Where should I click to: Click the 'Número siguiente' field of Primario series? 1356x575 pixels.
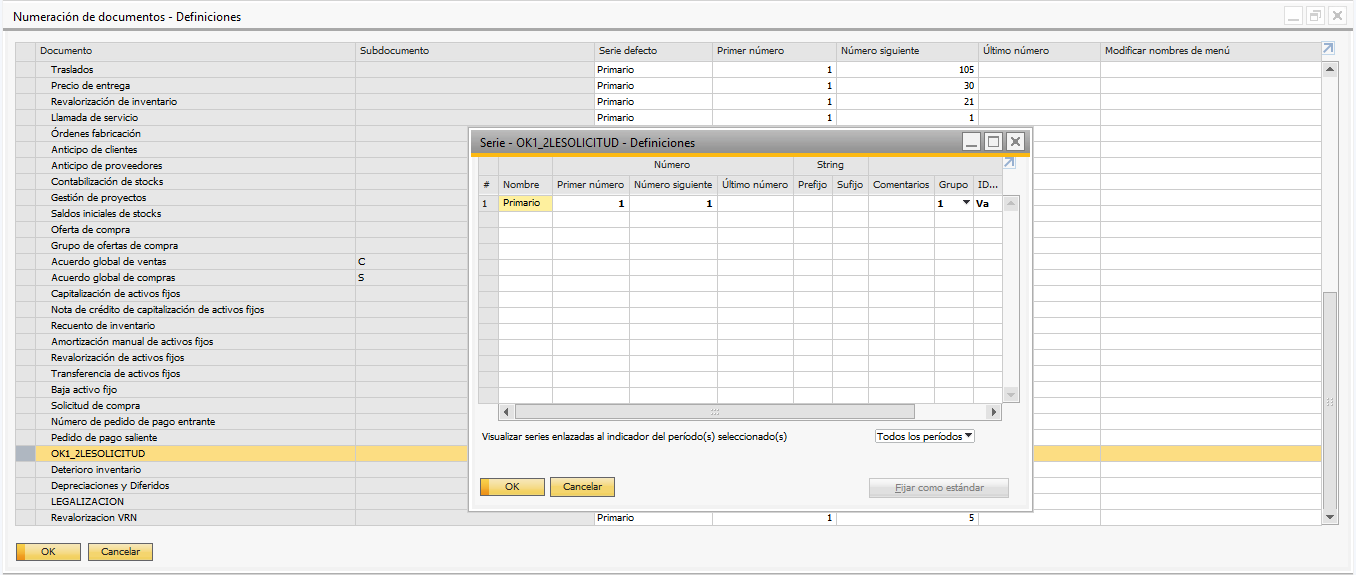pos(672,203)
